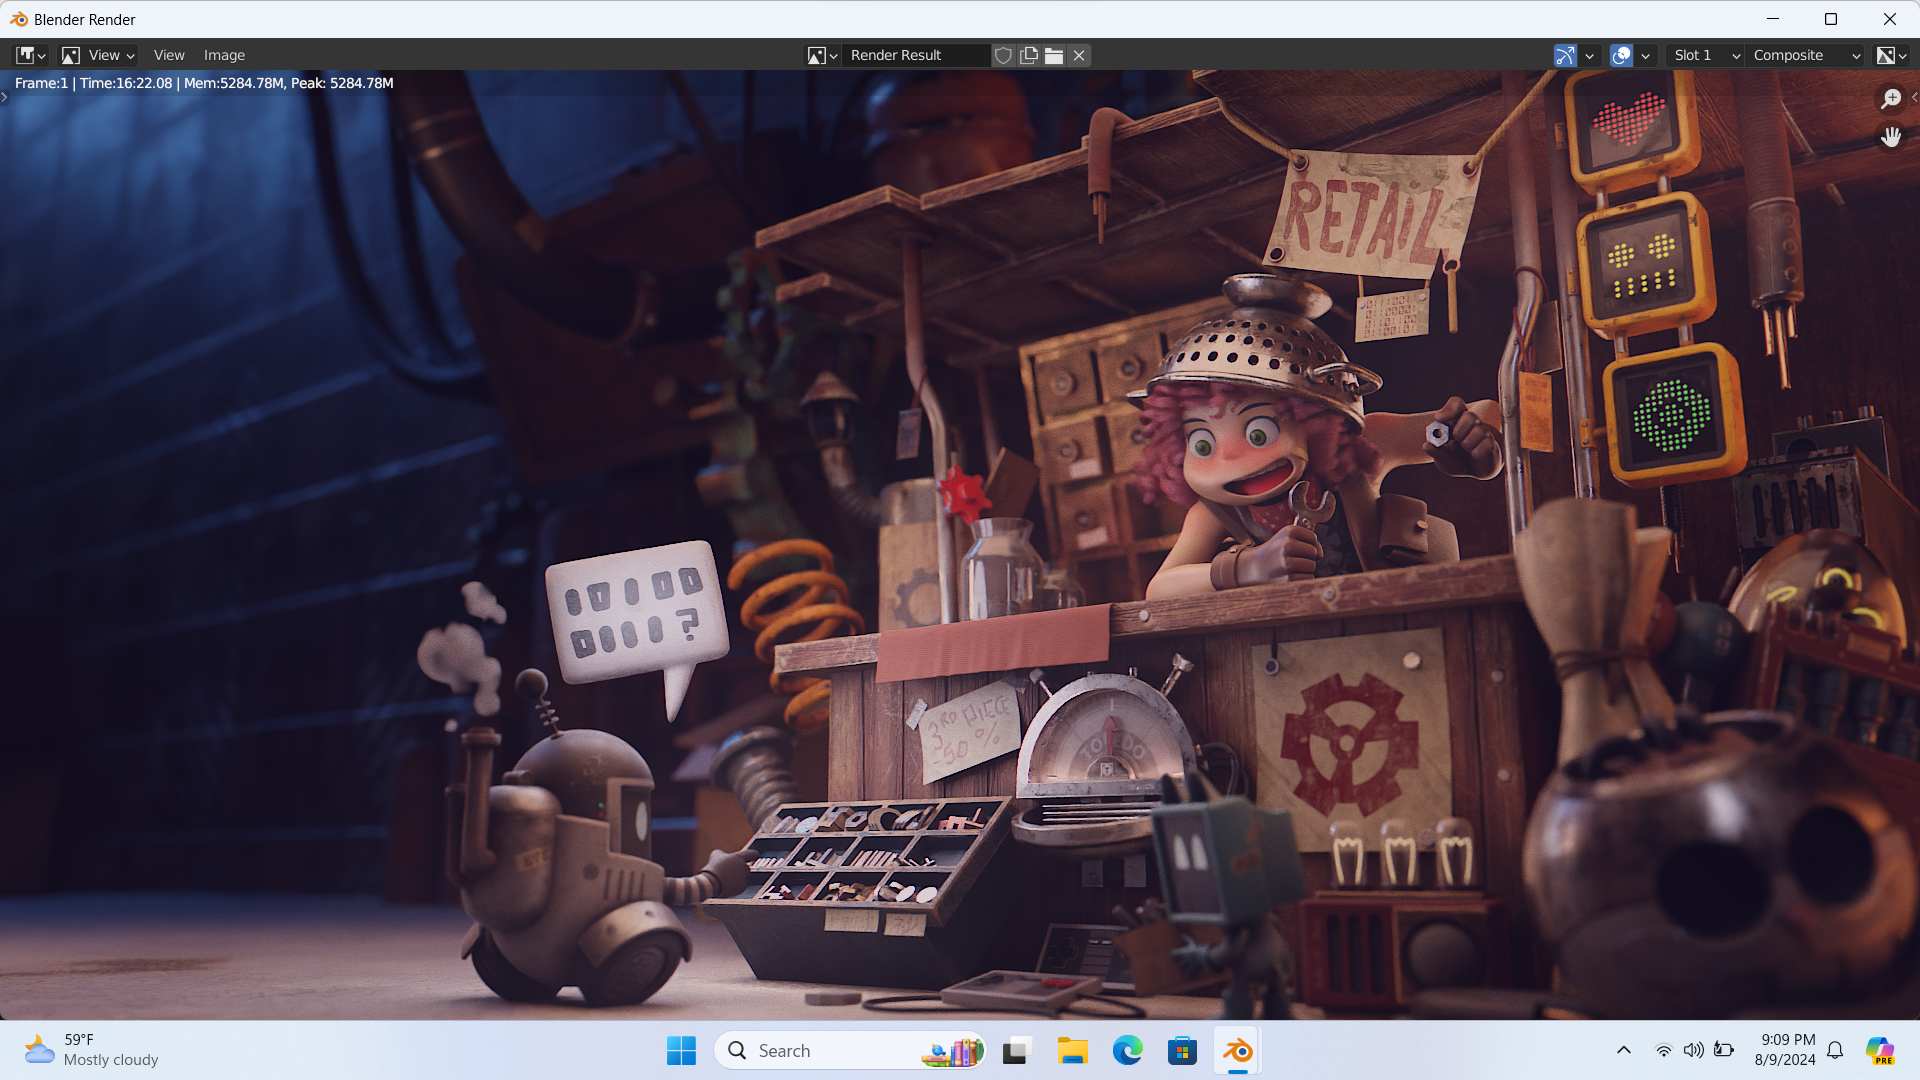
Task: Click the taskbar Search box
Action: click(851, 1051)
